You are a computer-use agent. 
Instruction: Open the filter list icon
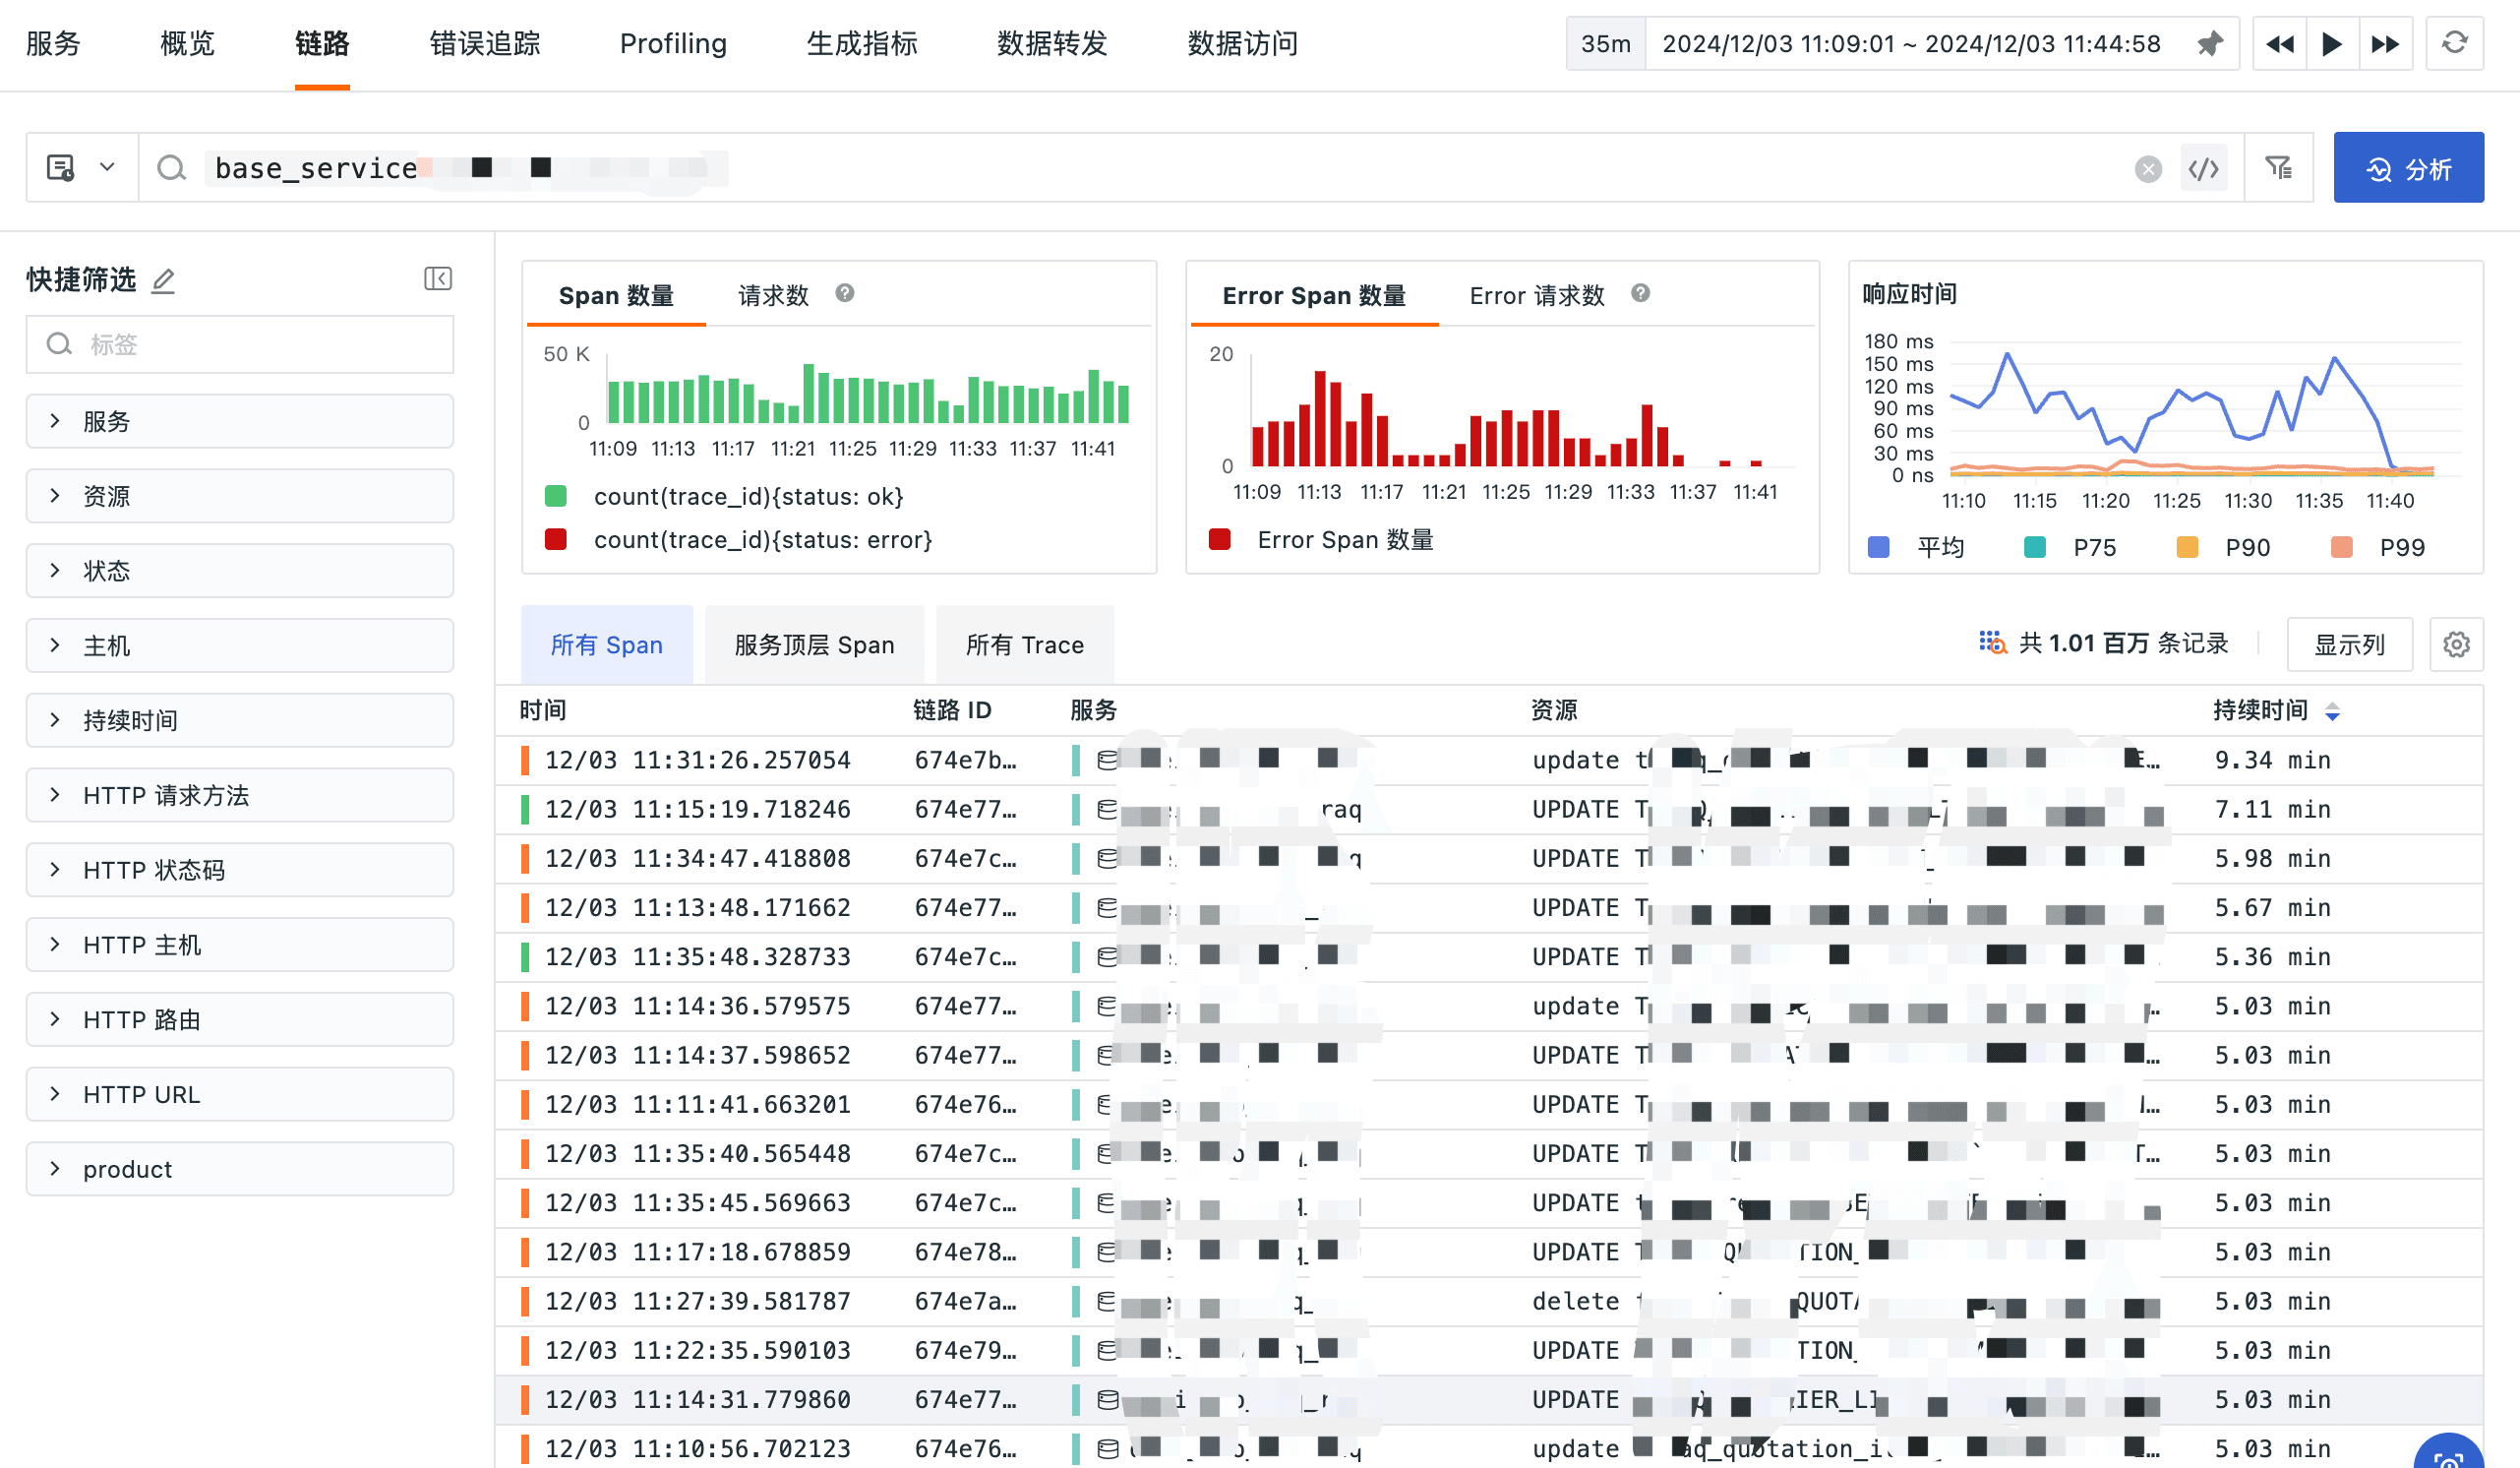[2278, 168]
